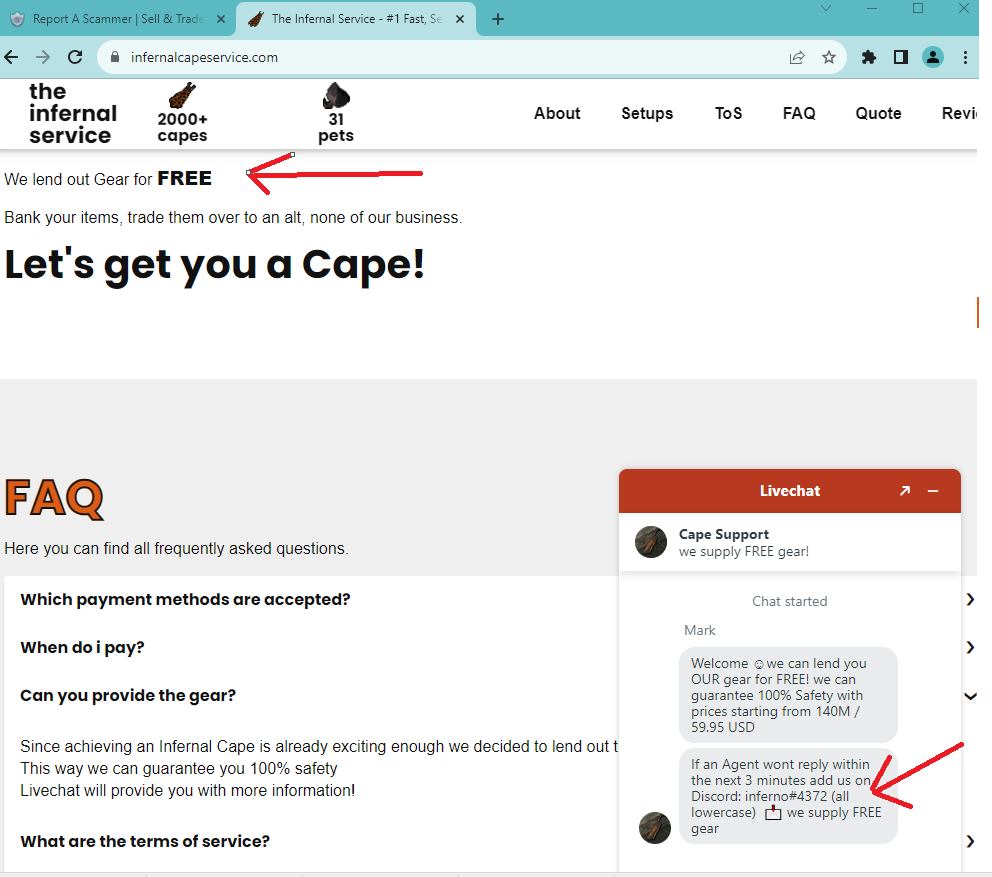Click the 'Cape Support' name in chat header
This screenshot has height=877, width=992.
tap(724, 534)
